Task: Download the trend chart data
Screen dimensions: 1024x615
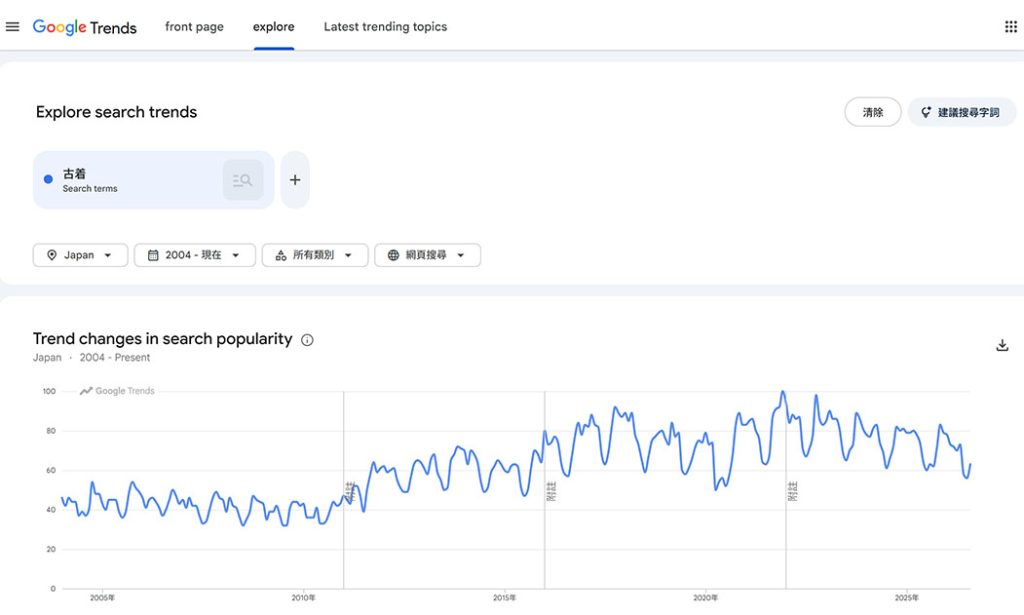Action: click(1002, 345)
